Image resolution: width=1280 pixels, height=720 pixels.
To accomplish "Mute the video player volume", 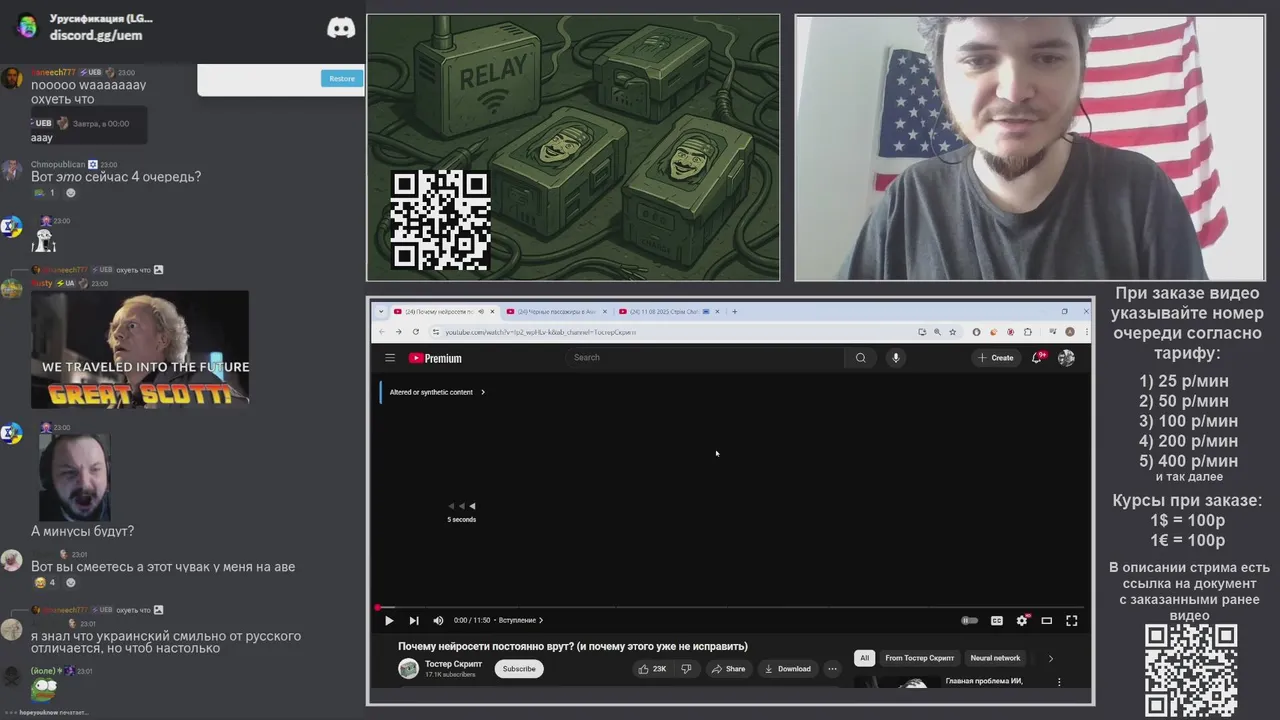I will pos(438,621).
